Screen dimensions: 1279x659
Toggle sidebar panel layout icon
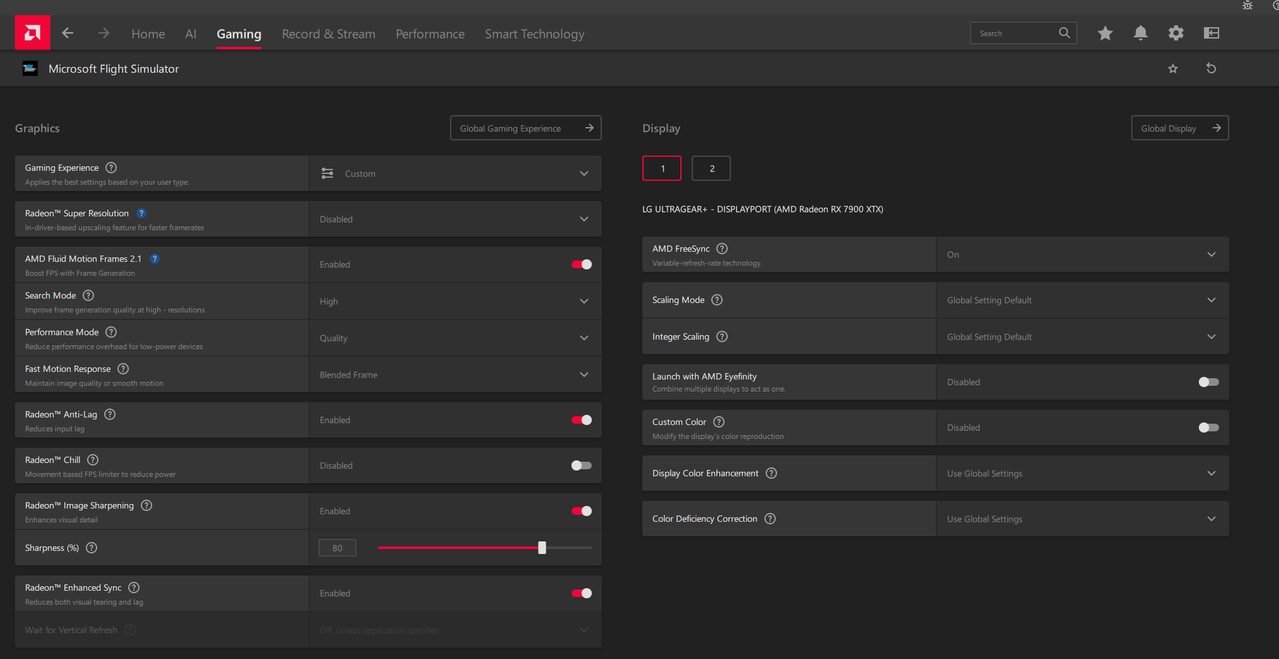(1212, 33)
